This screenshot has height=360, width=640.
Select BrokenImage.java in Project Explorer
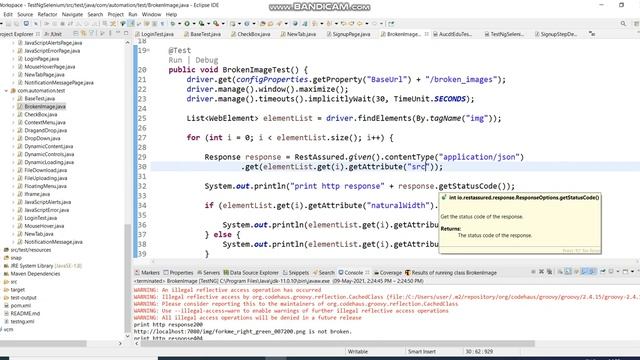[44, 107]
